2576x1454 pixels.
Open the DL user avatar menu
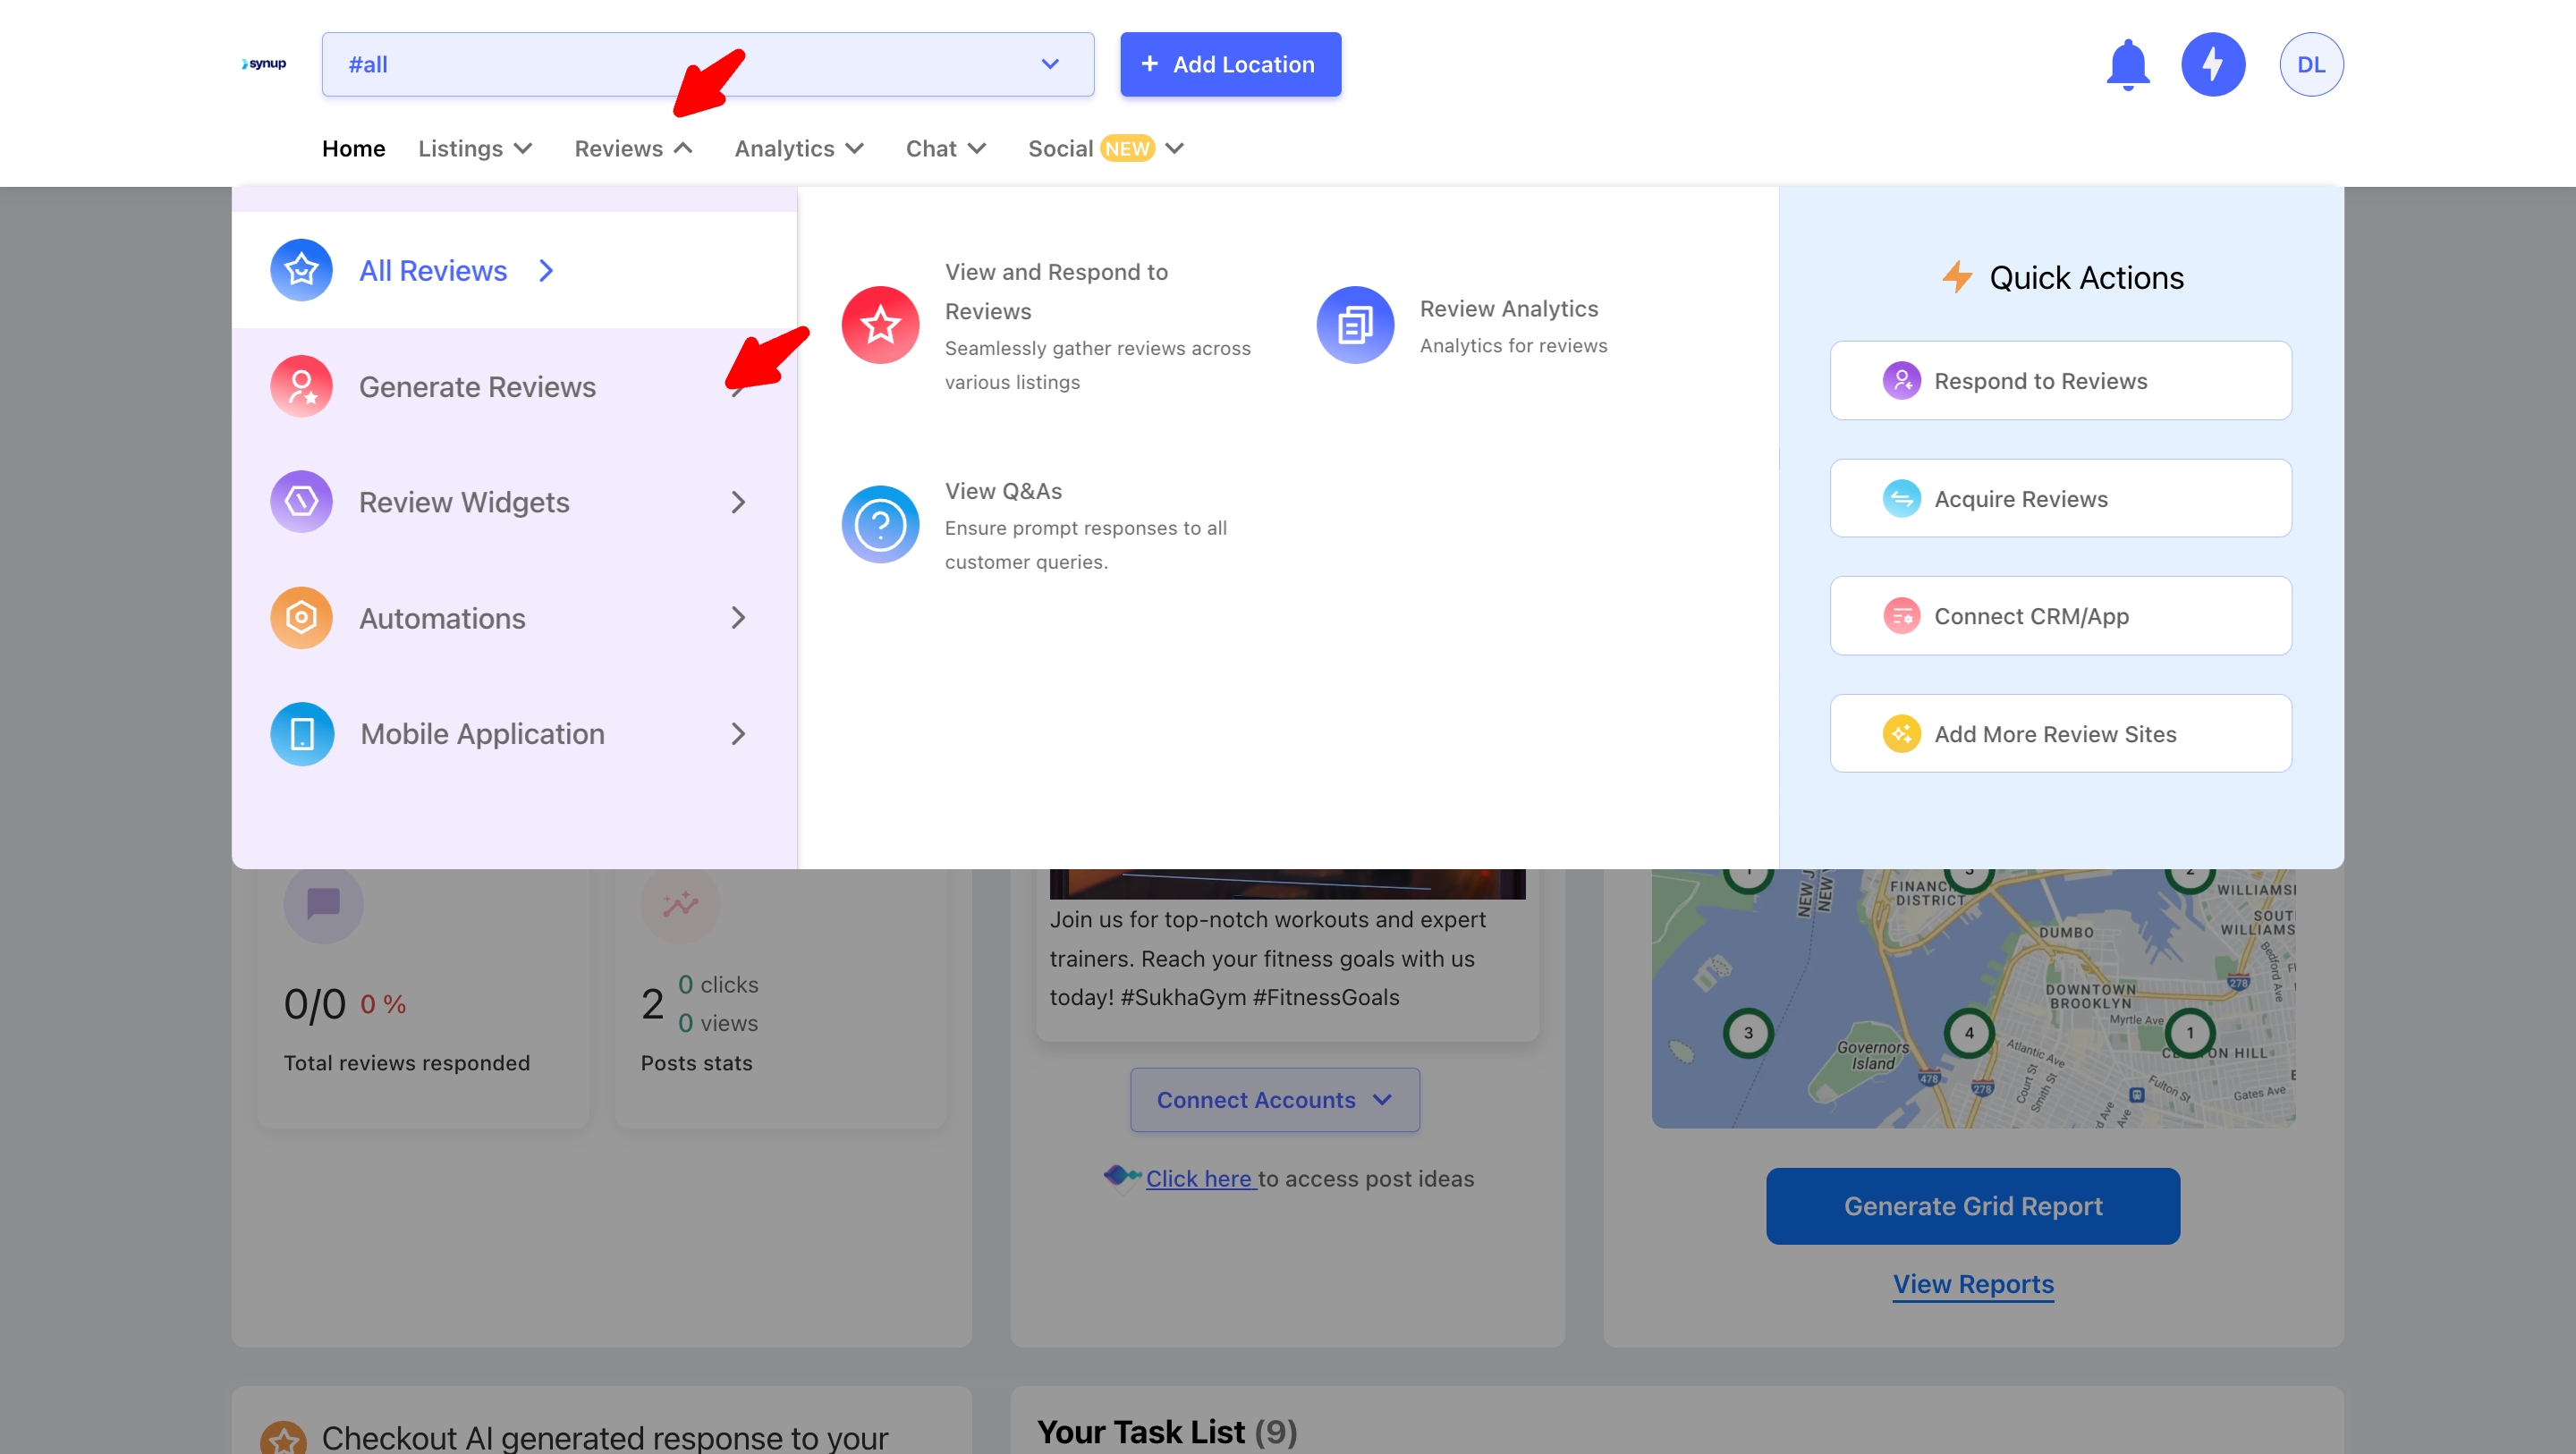pyautogui.click(x=2310, y=65)
